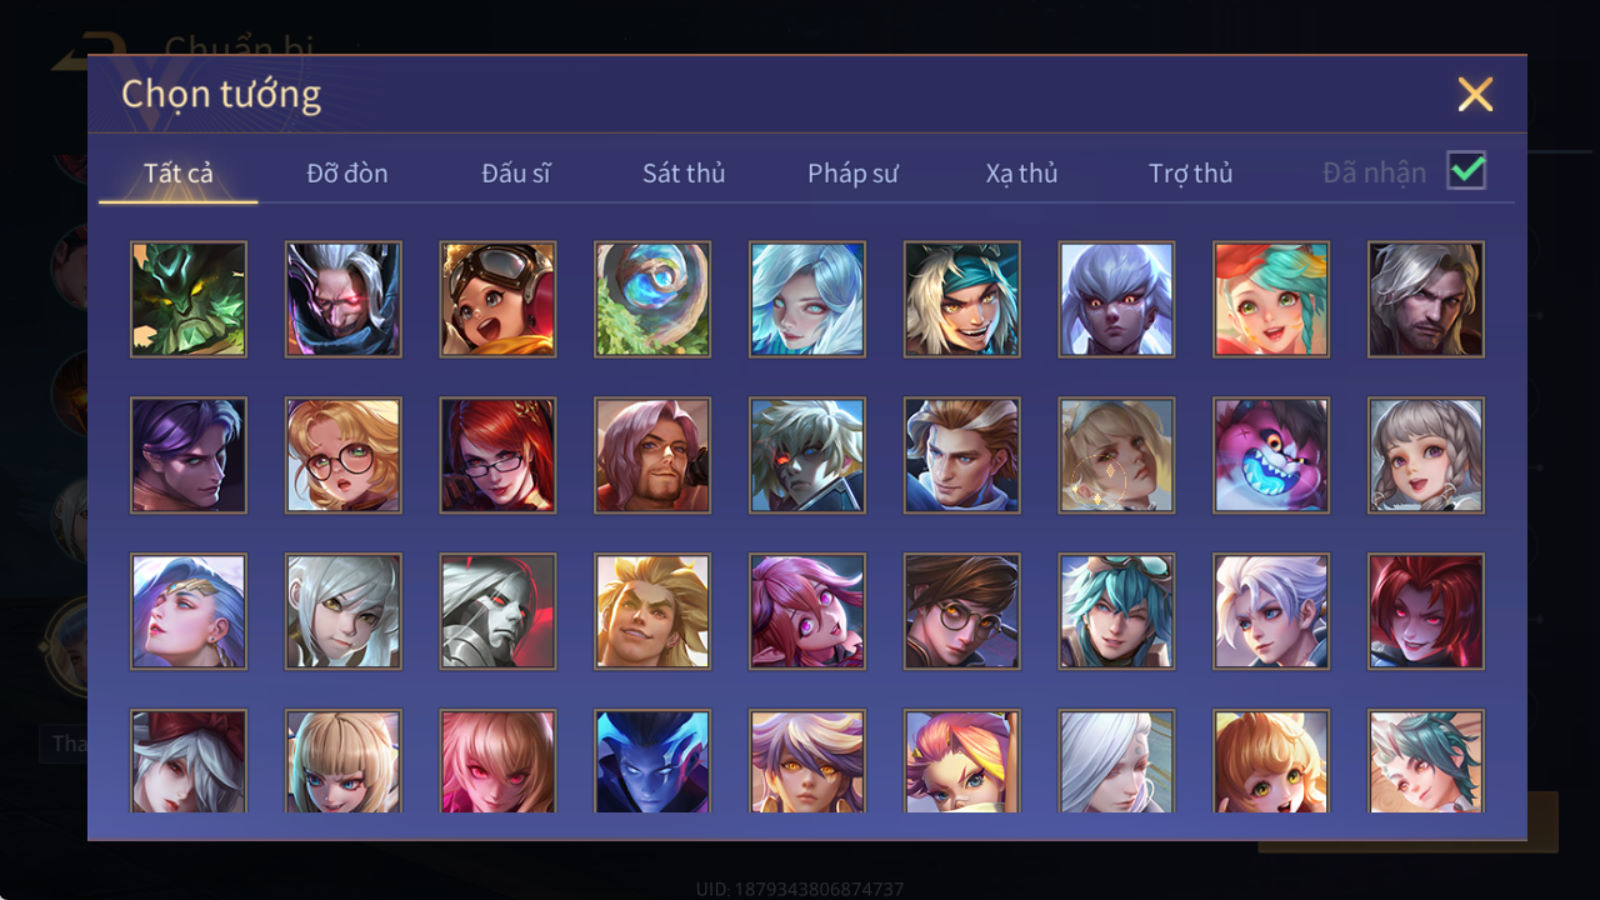Toggle the Đã nhận checkbox
The height and width of the screenshot is (900, 1600).
click(1466, 171)
